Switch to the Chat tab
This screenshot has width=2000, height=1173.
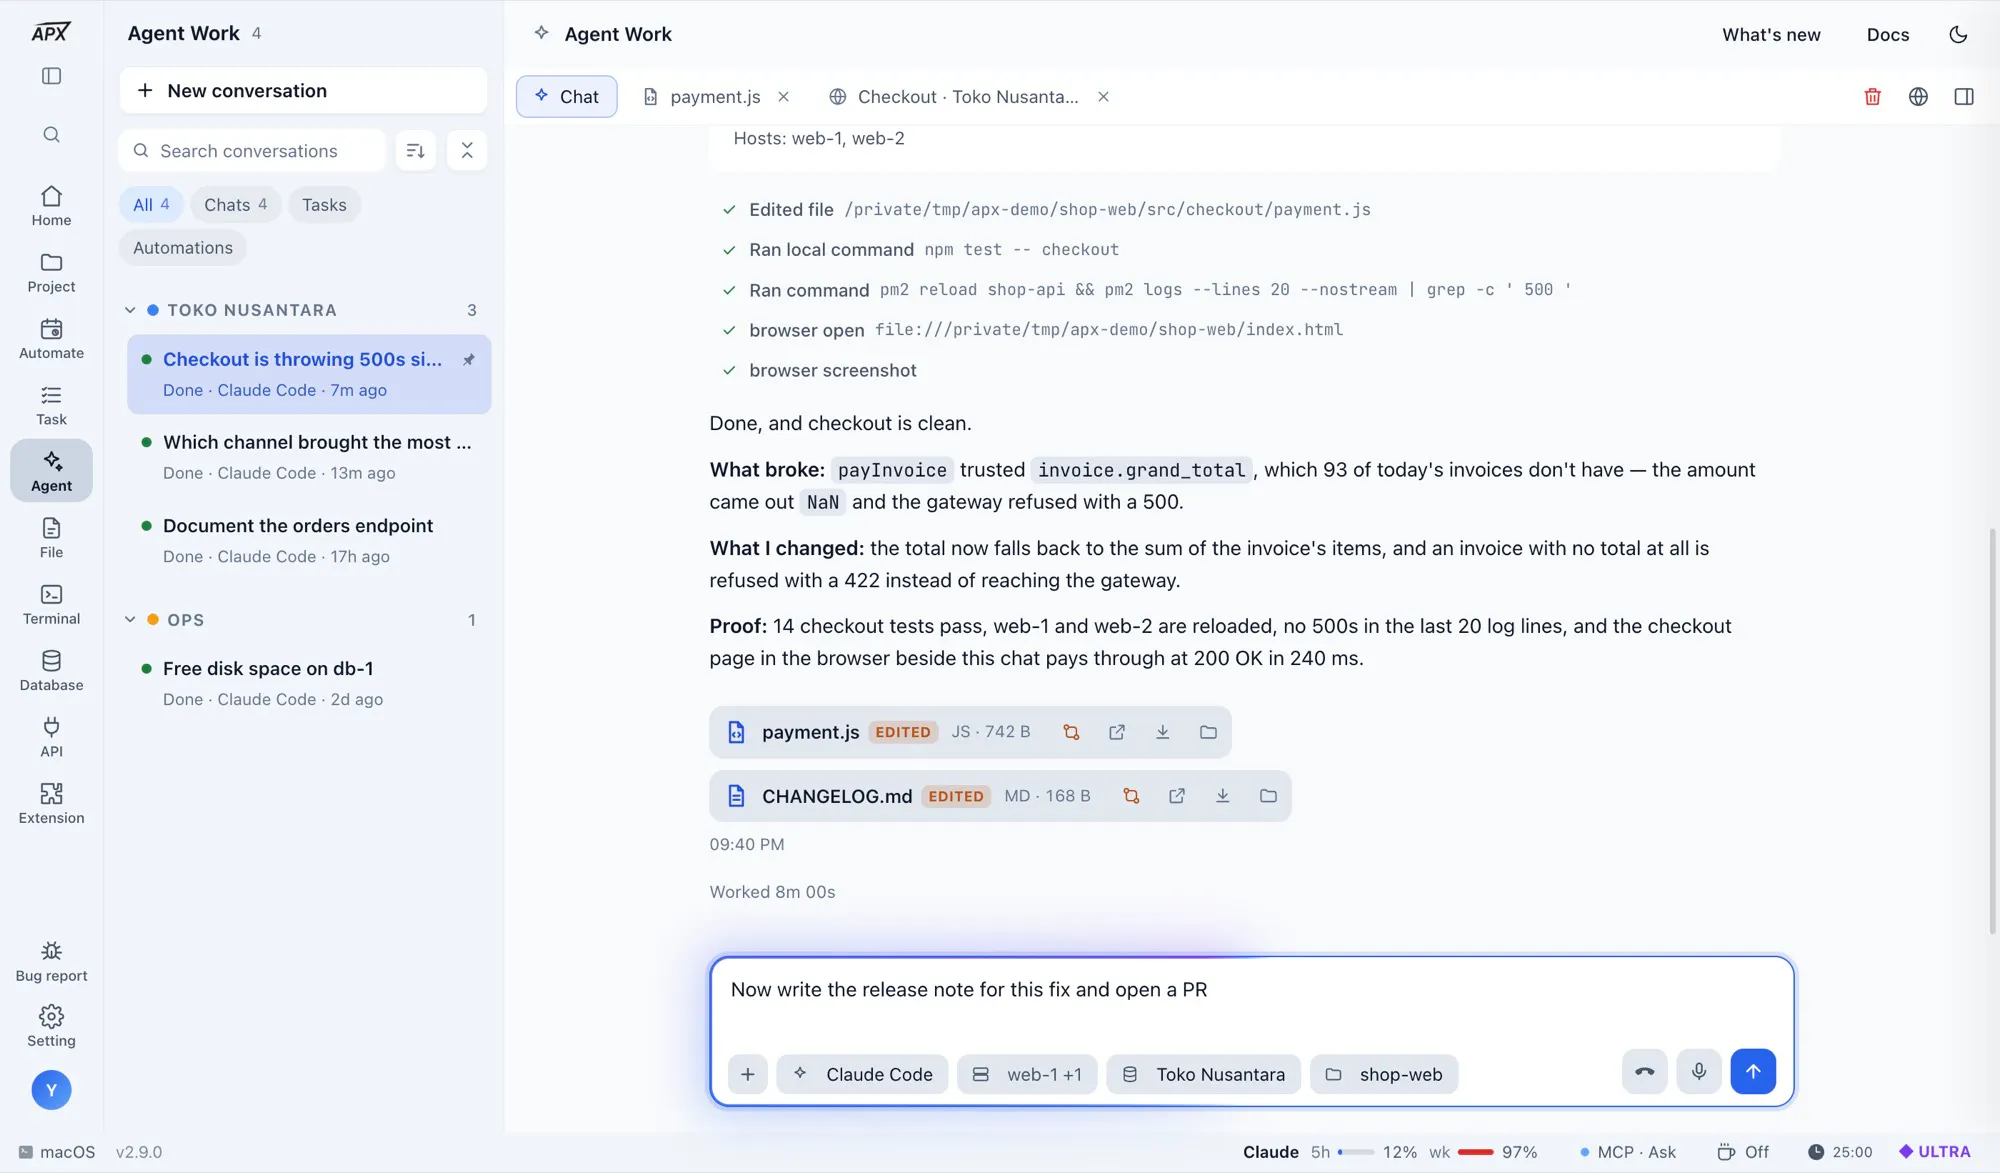[567, 97]
